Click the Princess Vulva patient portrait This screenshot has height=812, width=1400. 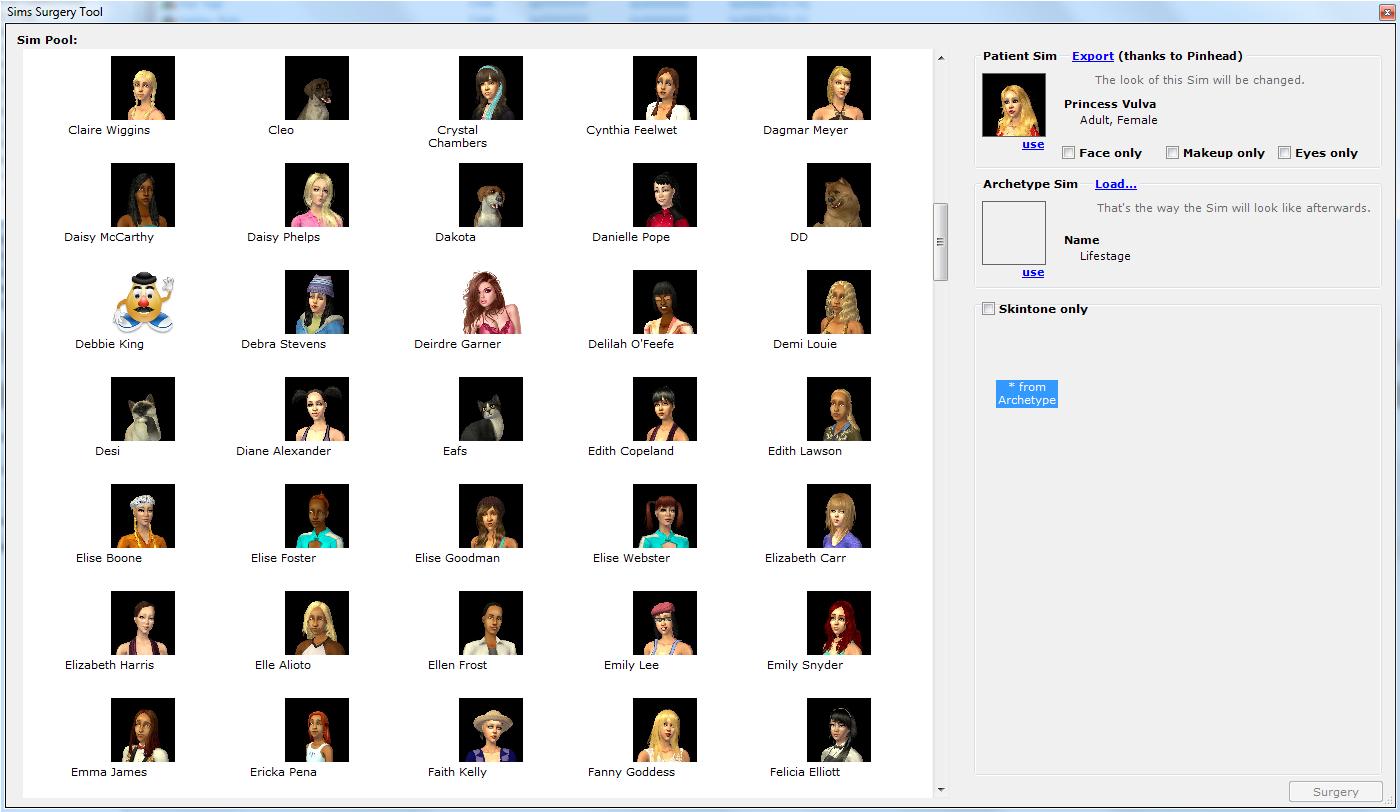point(1013,104)
